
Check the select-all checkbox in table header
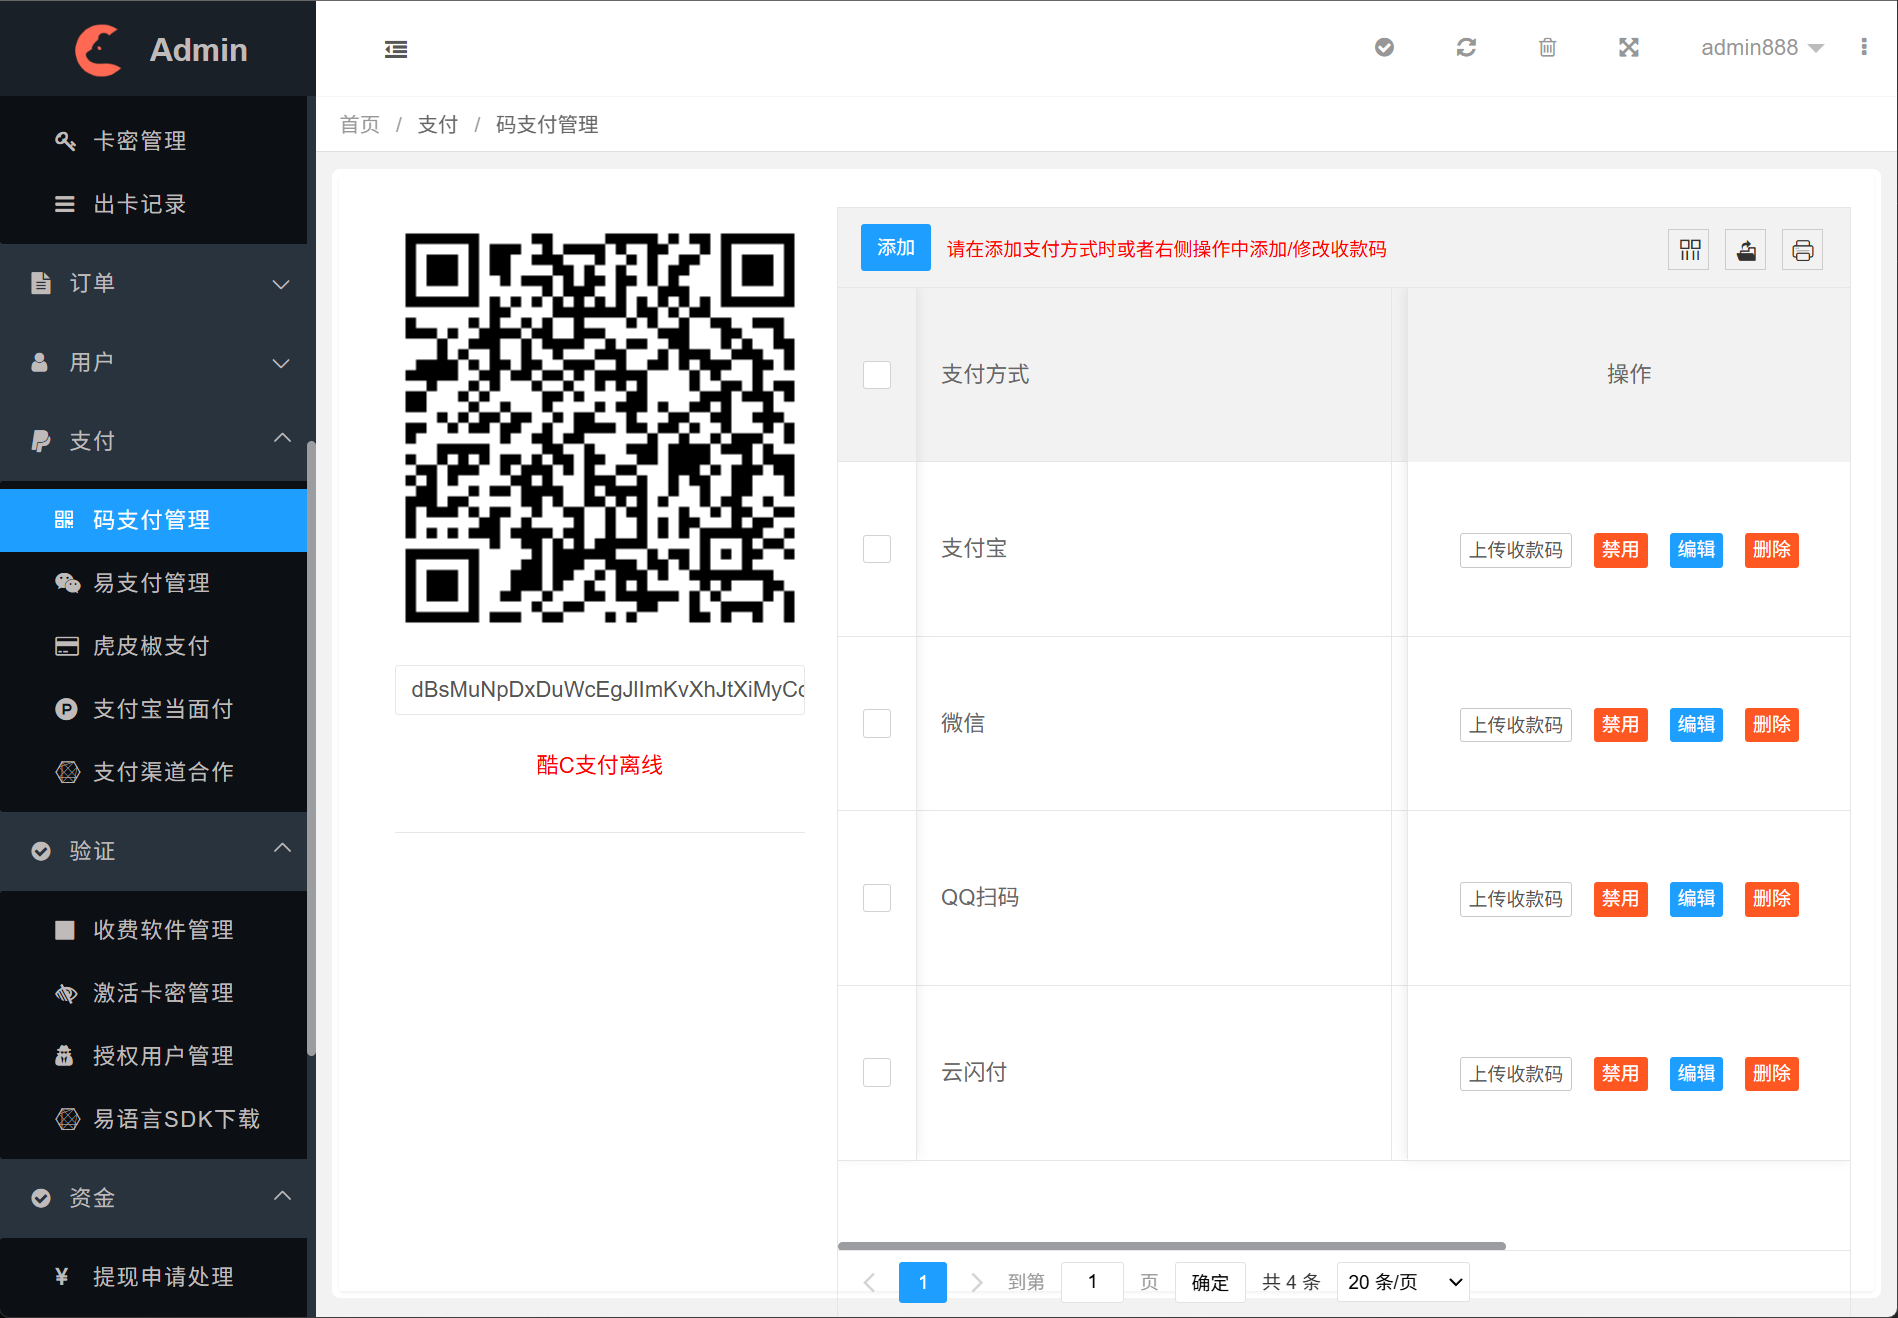(877, 375)
